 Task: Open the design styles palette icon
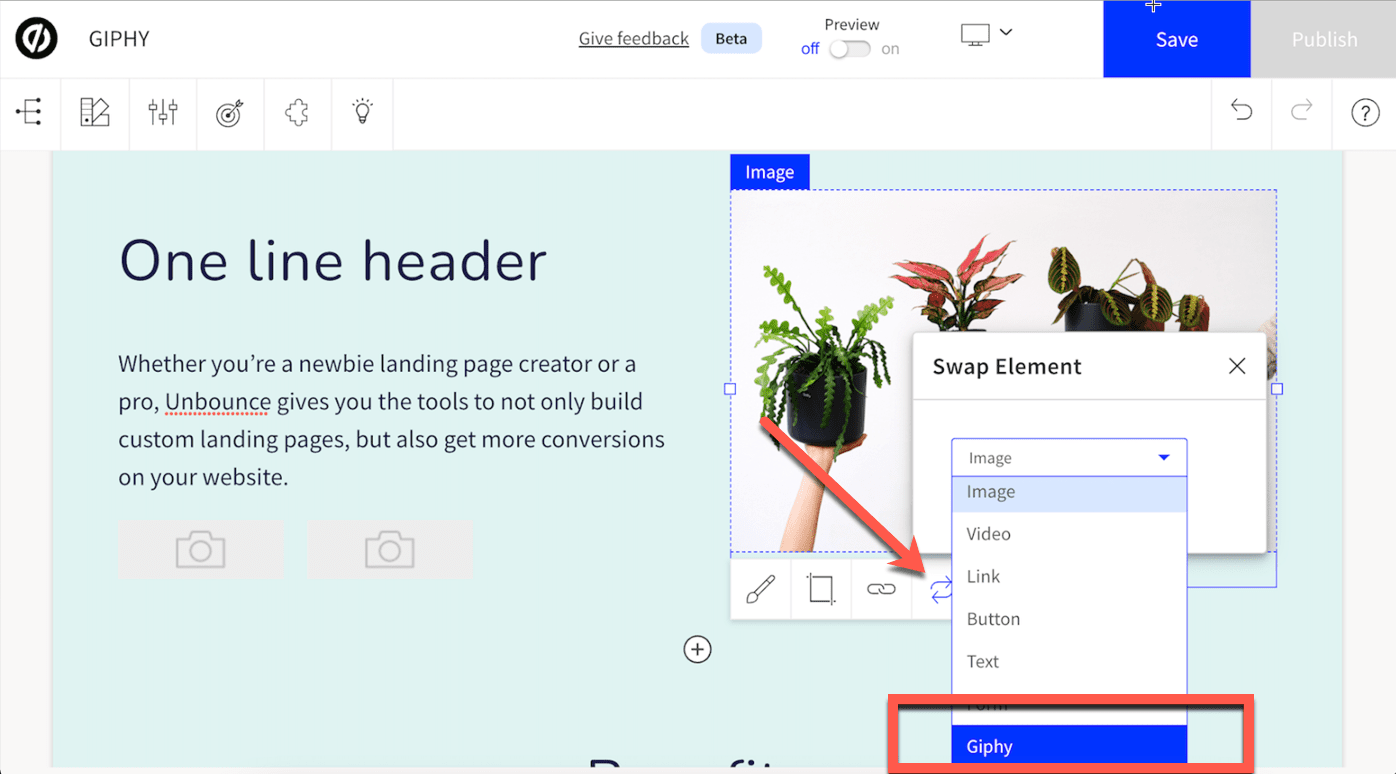(95, 112)
